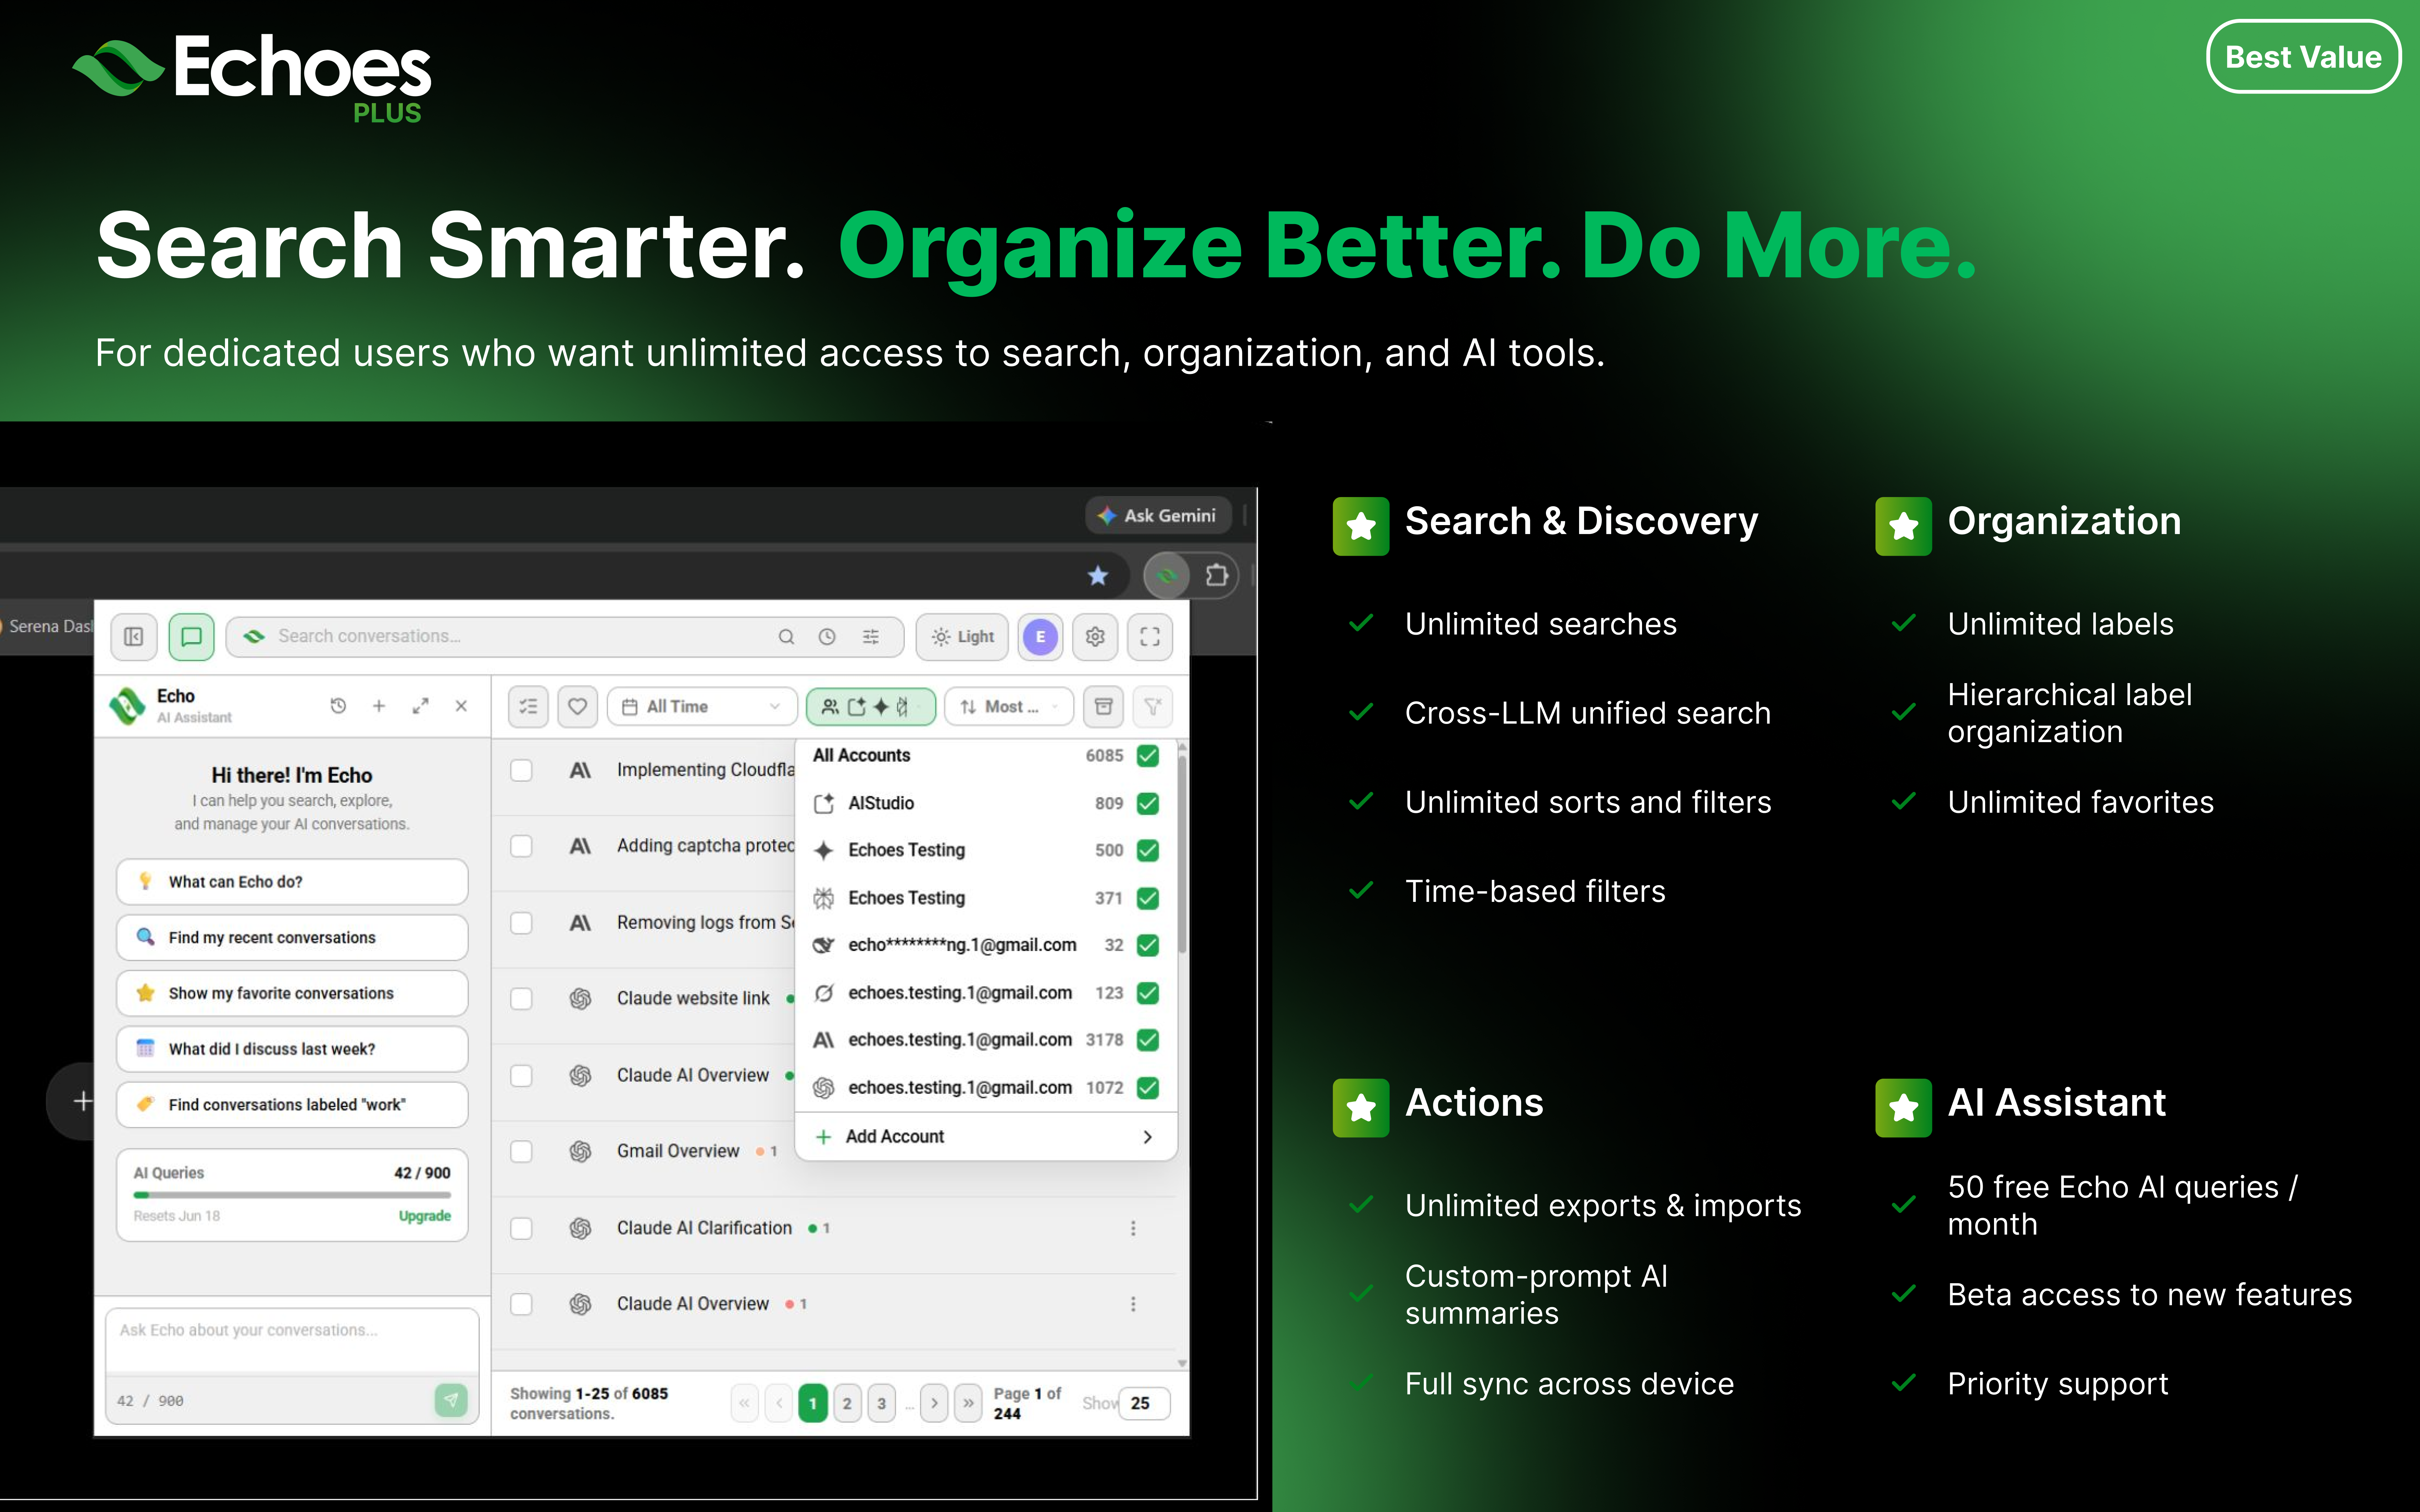Click What can Echo do? suggestion

coord(292,882)
